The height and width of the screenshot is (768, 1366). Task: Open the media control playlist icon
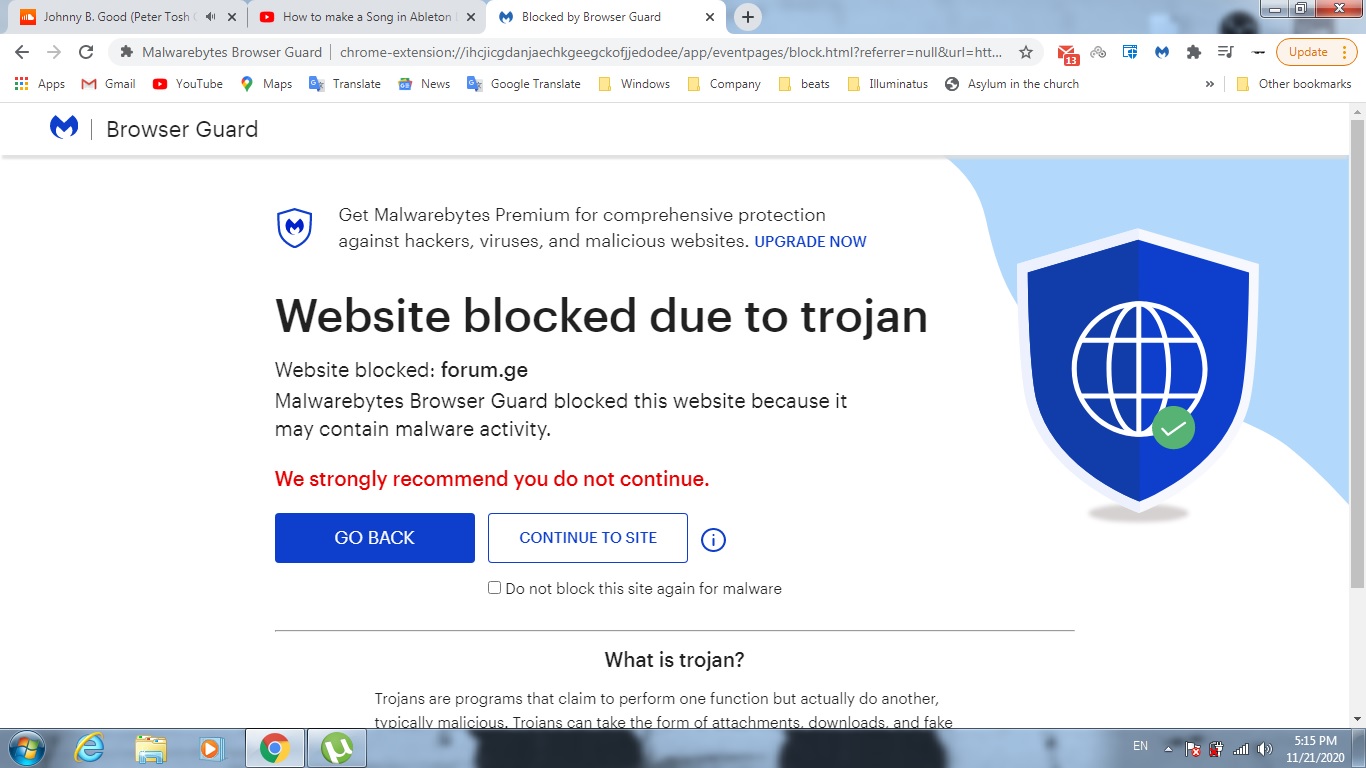click(x=1226, y=52)
